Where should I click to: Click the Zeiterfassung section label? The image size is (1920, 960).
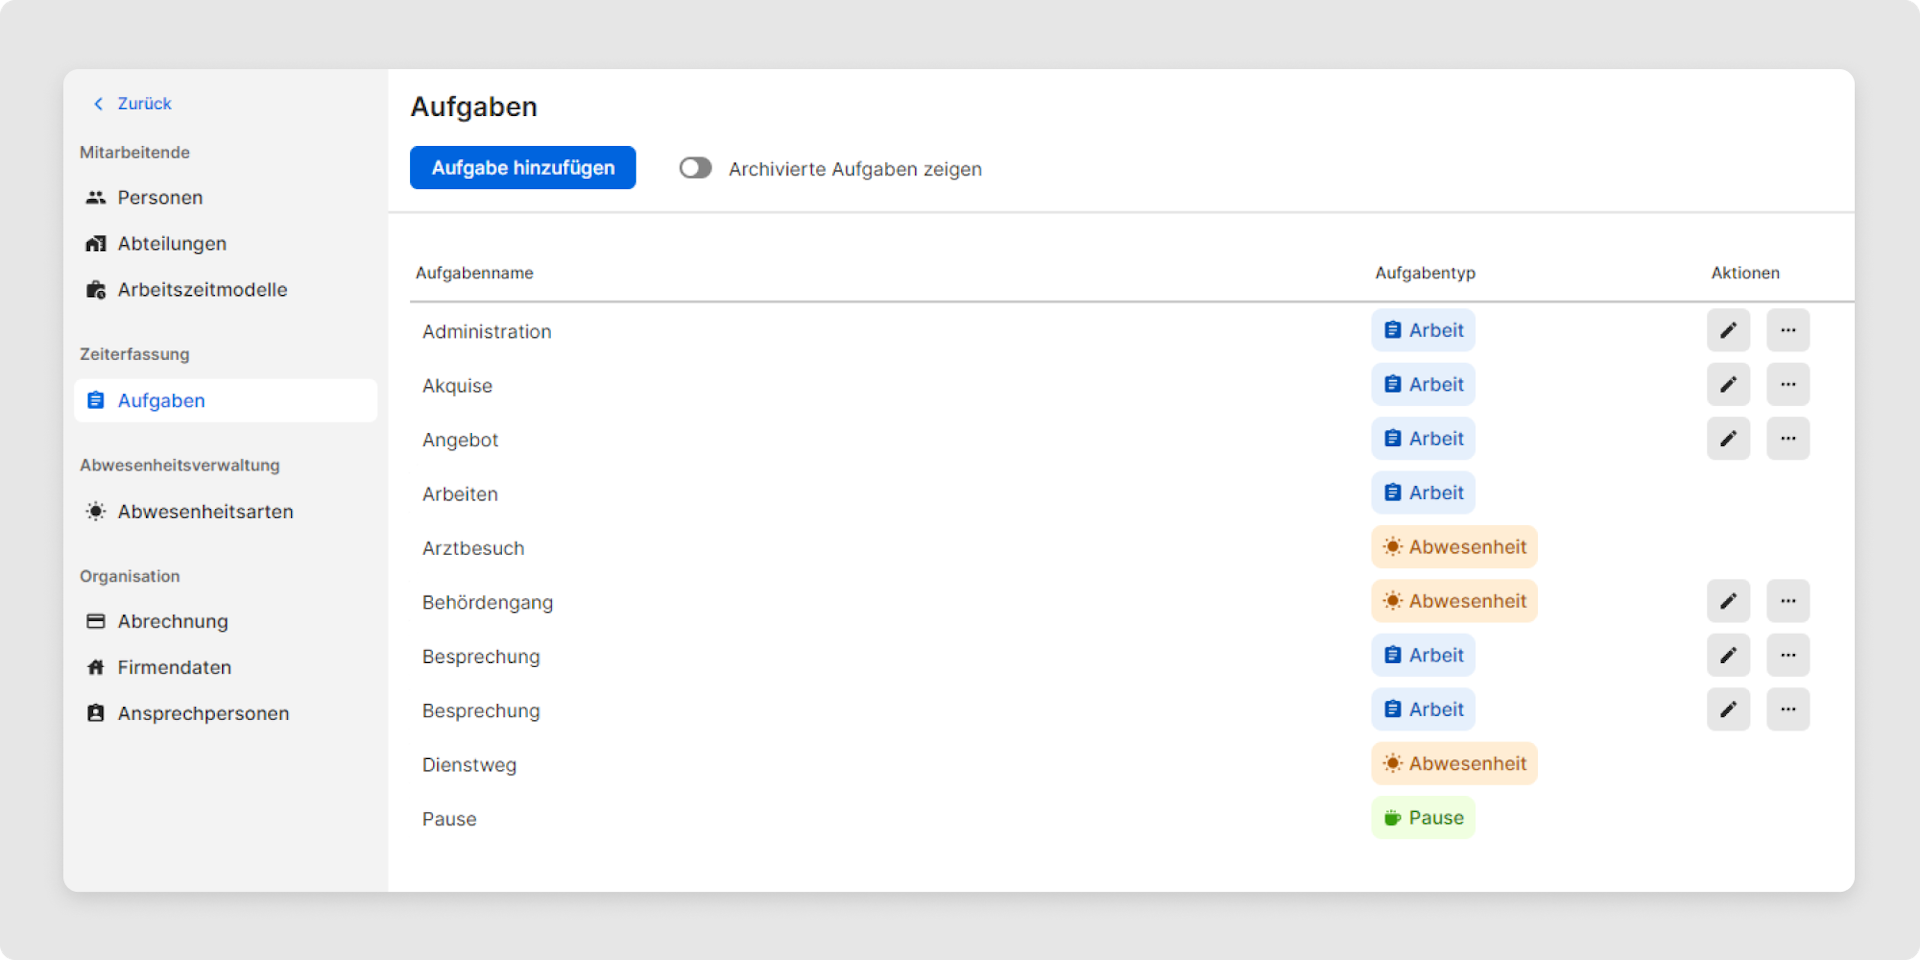tap(135, 354)
